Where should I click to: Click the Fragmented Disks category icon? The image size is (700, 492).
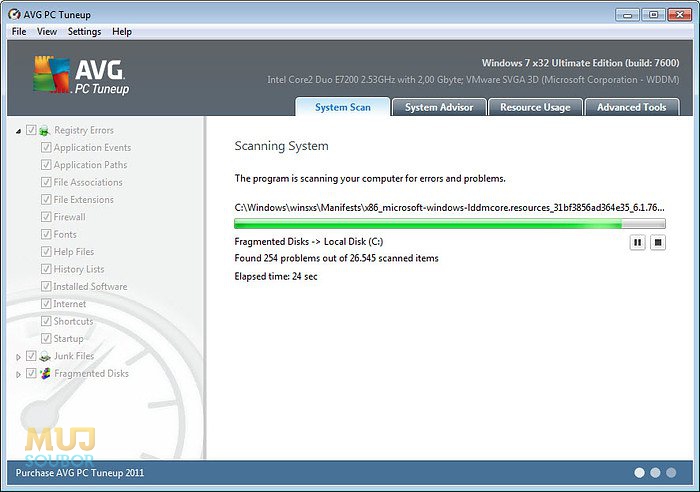pos(45,374)
